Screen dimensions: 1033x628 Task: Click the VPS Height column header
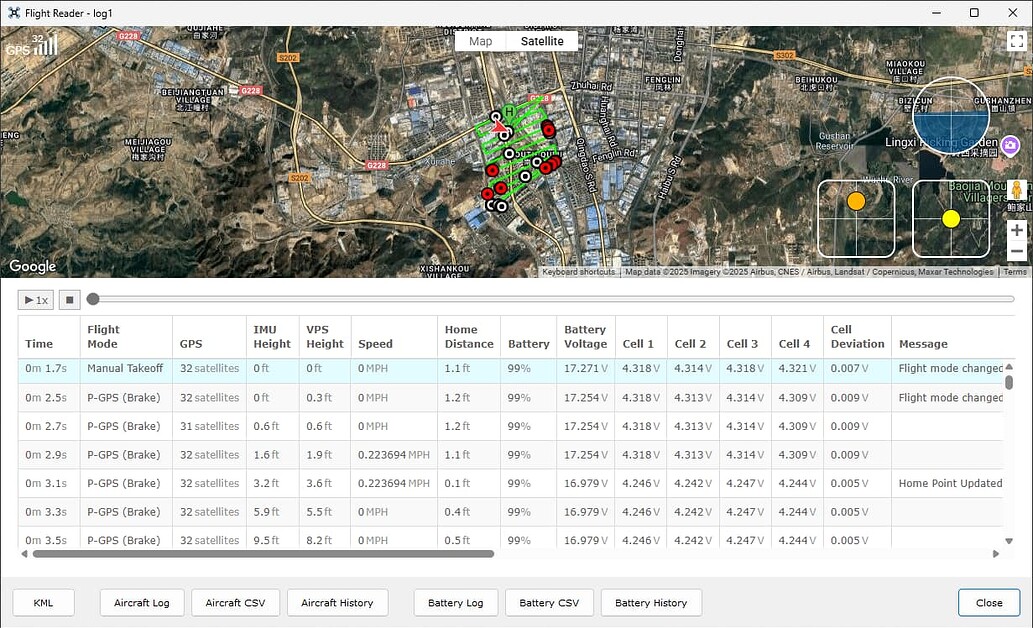[325, 336]
